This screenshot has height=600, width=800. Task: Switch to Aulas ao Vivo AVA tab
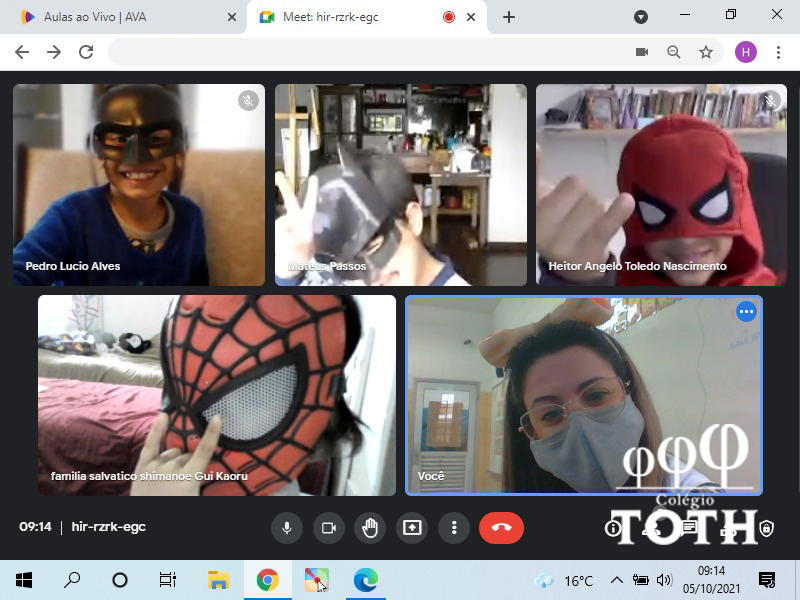pos(120,17)
